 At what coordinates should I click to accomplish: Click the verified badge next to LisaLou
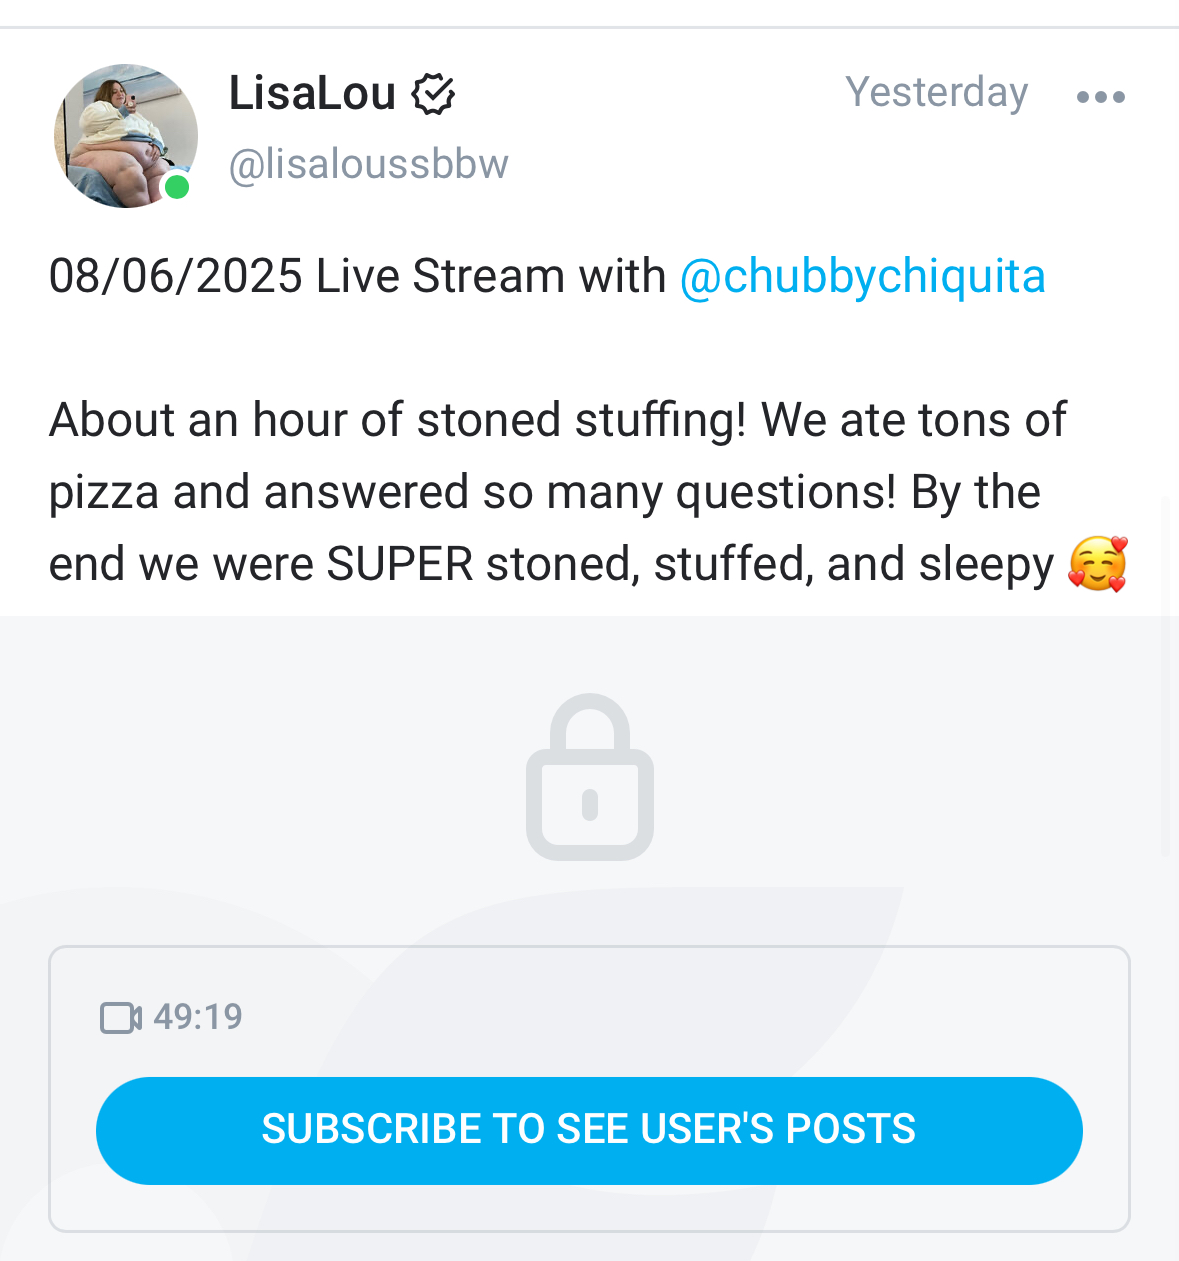pyautogui.click(x=433, y=94)
